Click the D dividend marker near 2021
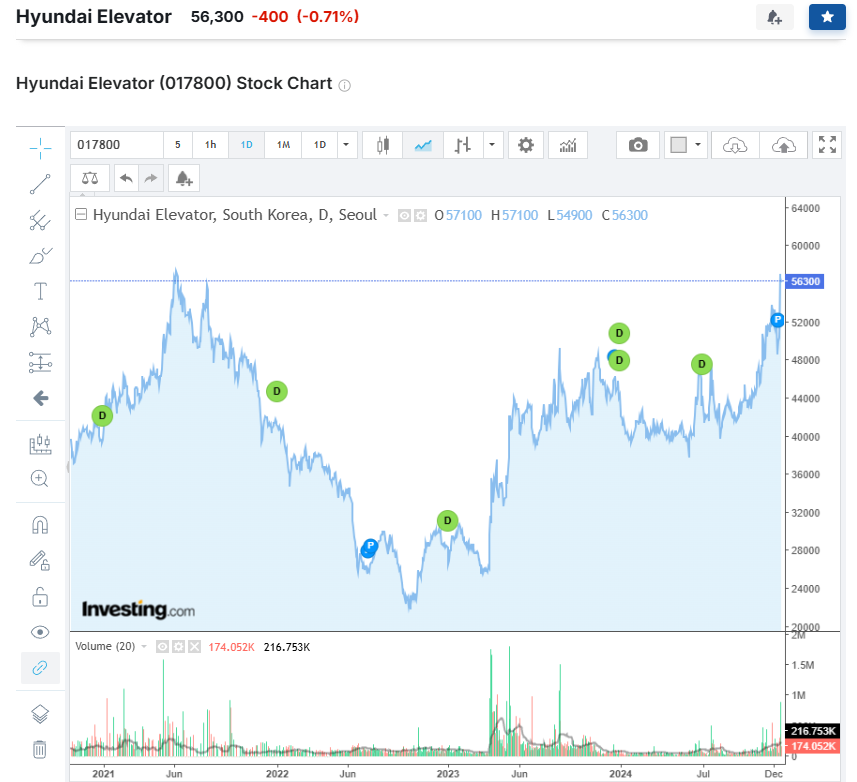The height and width of the screenshot is (782, 857). 102,416
